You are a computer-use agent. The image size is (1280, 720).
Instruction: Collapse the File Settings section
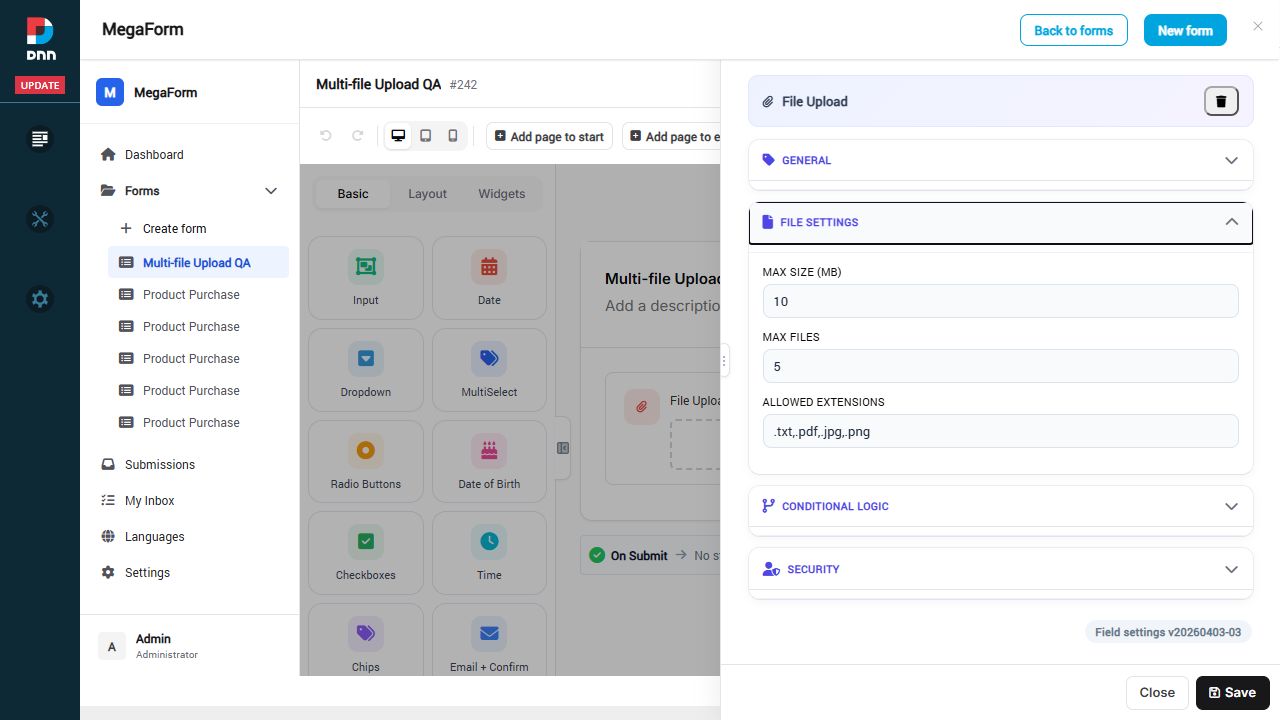[1000, 222]
